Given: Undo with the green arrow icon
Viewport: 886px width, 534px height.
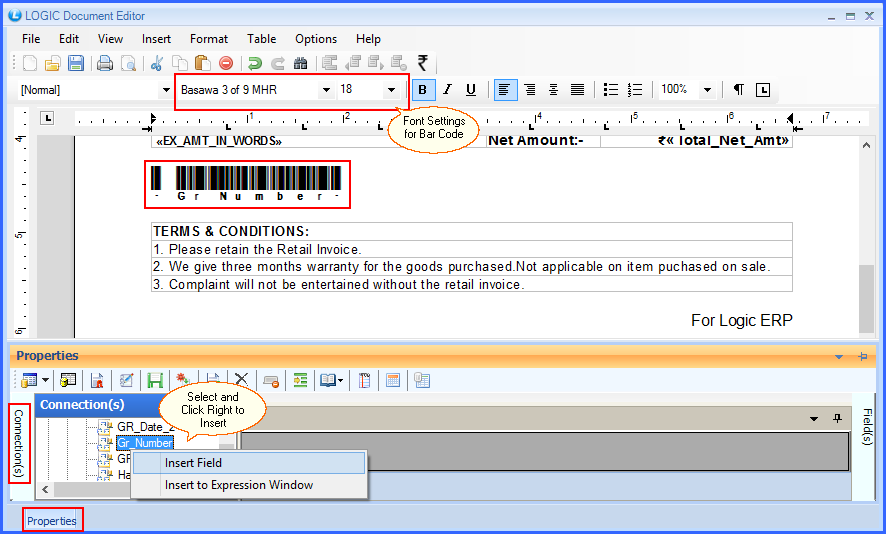Looking at the screenshot, I should [x=255, y=63].
